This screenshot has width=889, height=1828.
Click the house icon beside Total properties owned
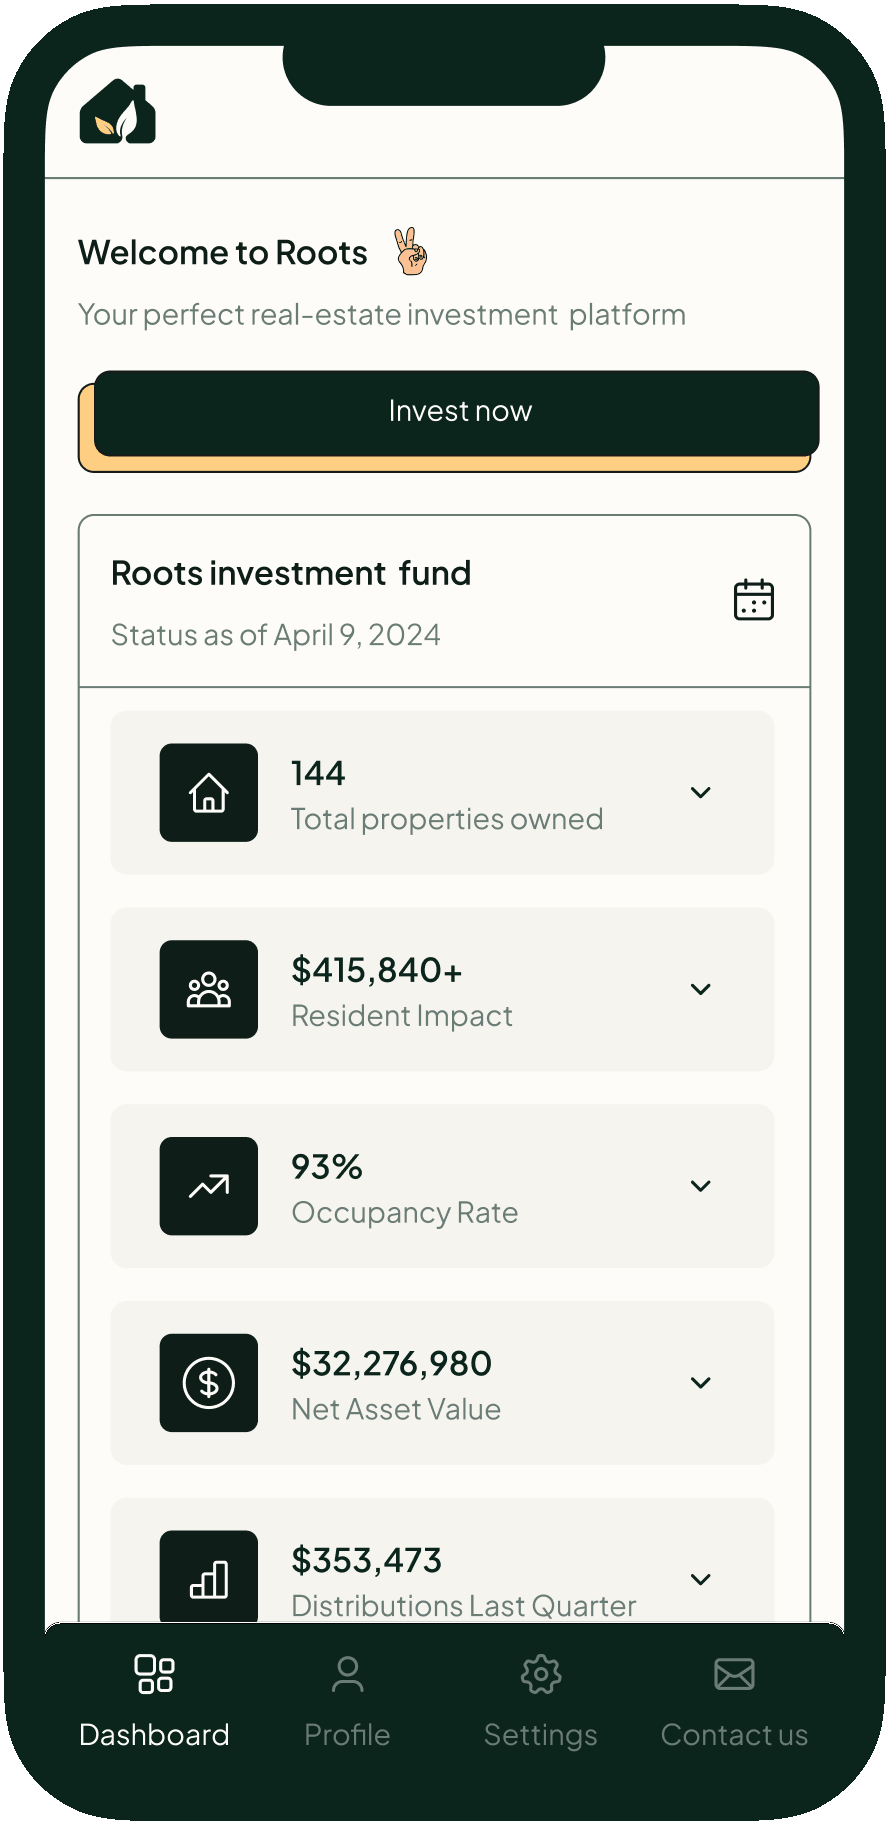point(208,792)
